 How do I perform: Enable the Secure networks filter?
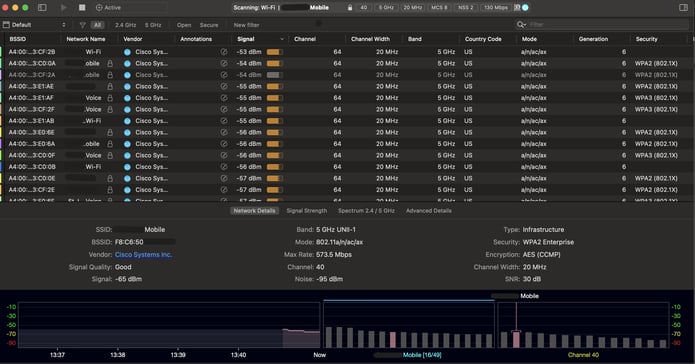pyautogui.click(x=209, y=25)
